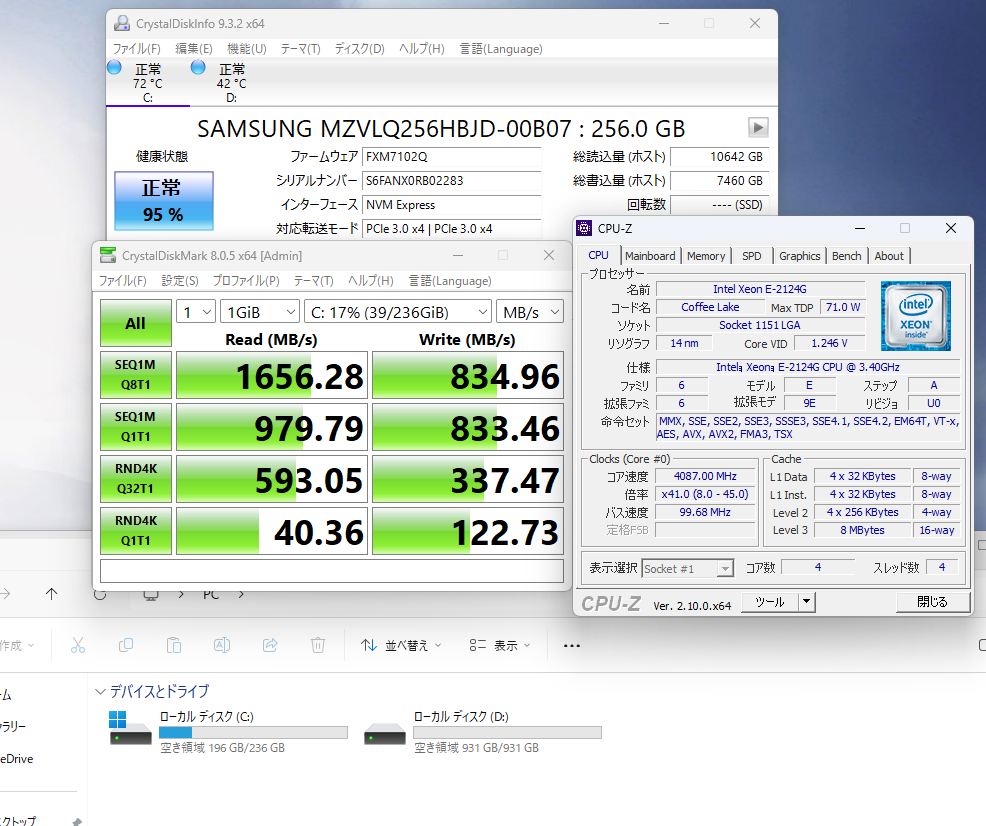This screenshot has width=986, height=826.
Task: Collapse the デバイスとドライブ group
Action: click(100, 691)
